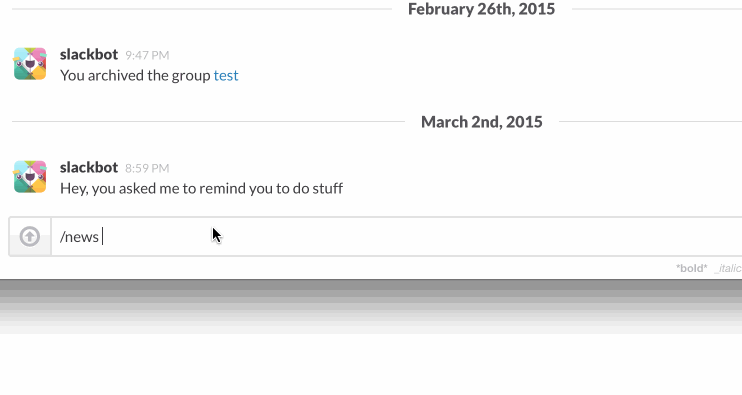Click slackbot name on the 9:47 PM message

89,54
